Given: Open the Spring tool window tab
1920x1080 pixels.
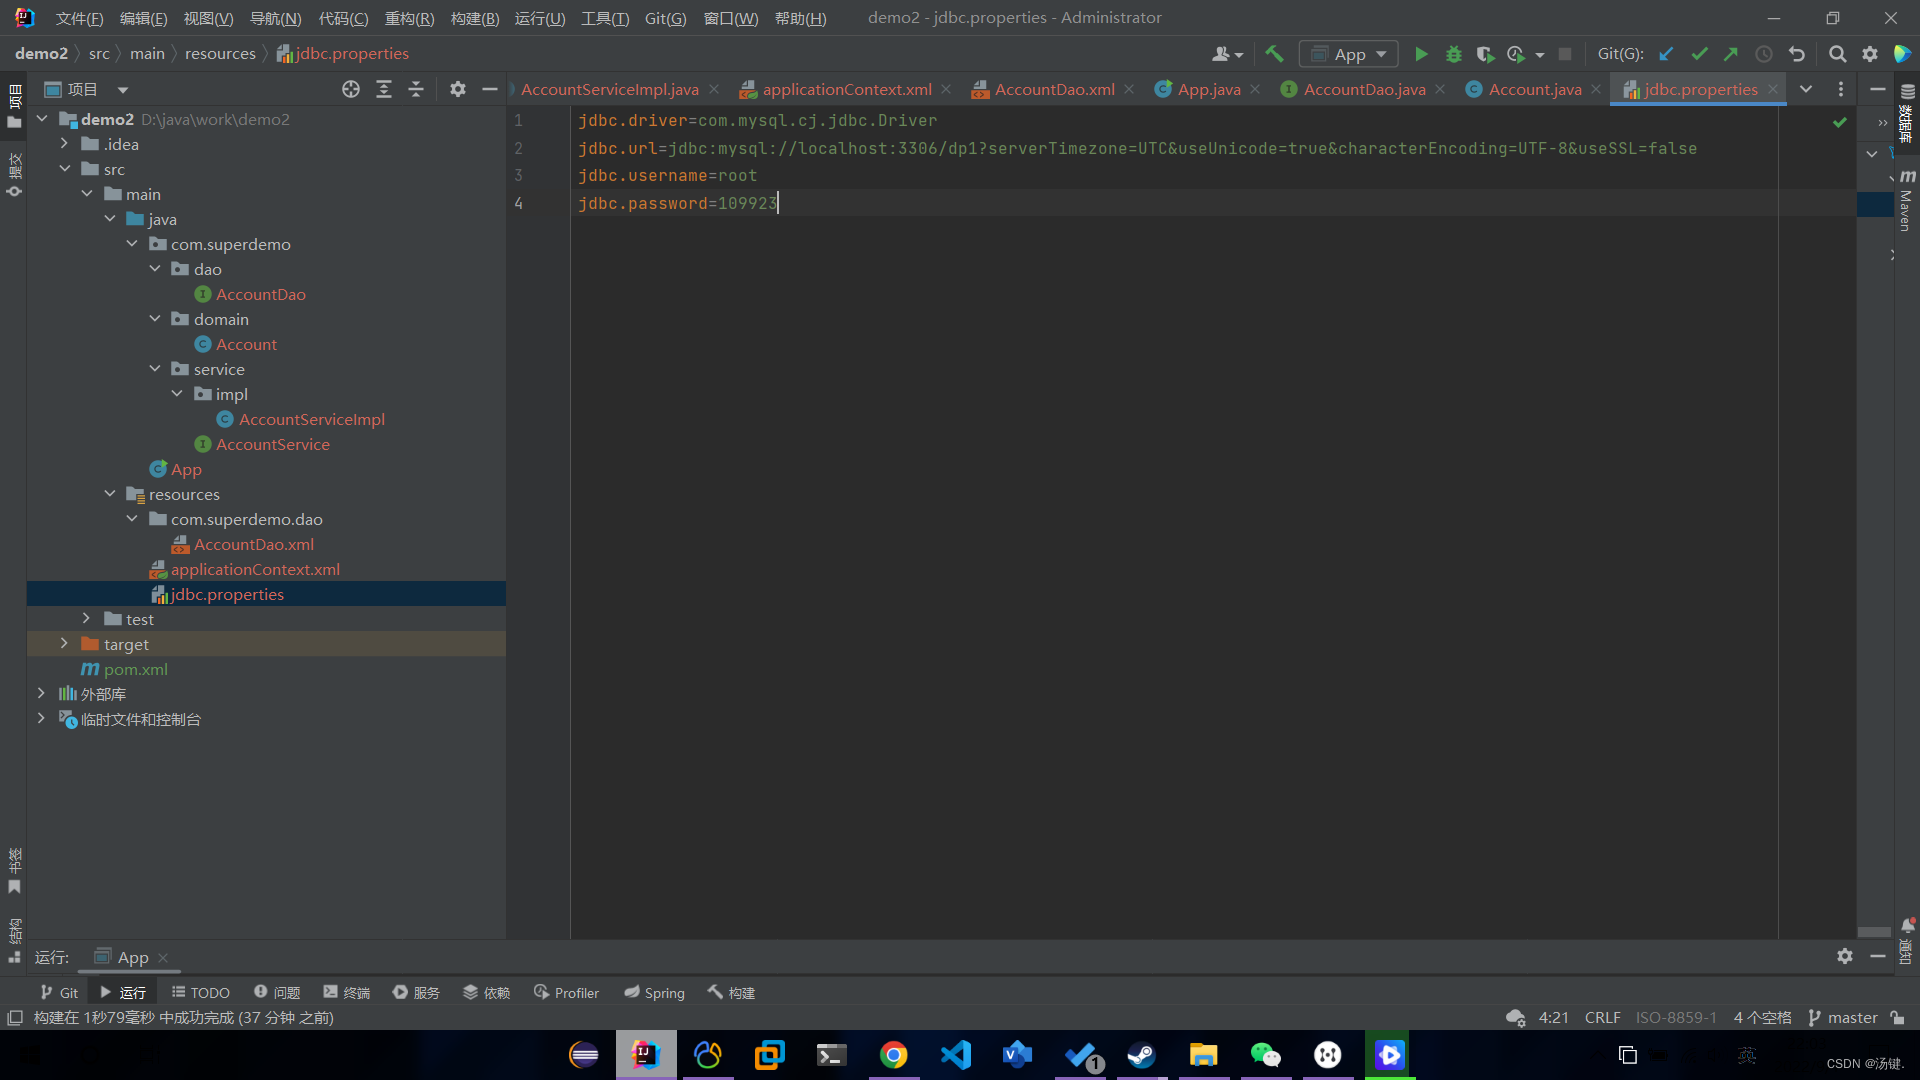Looking at the screenshot, I should pos(654,992).
